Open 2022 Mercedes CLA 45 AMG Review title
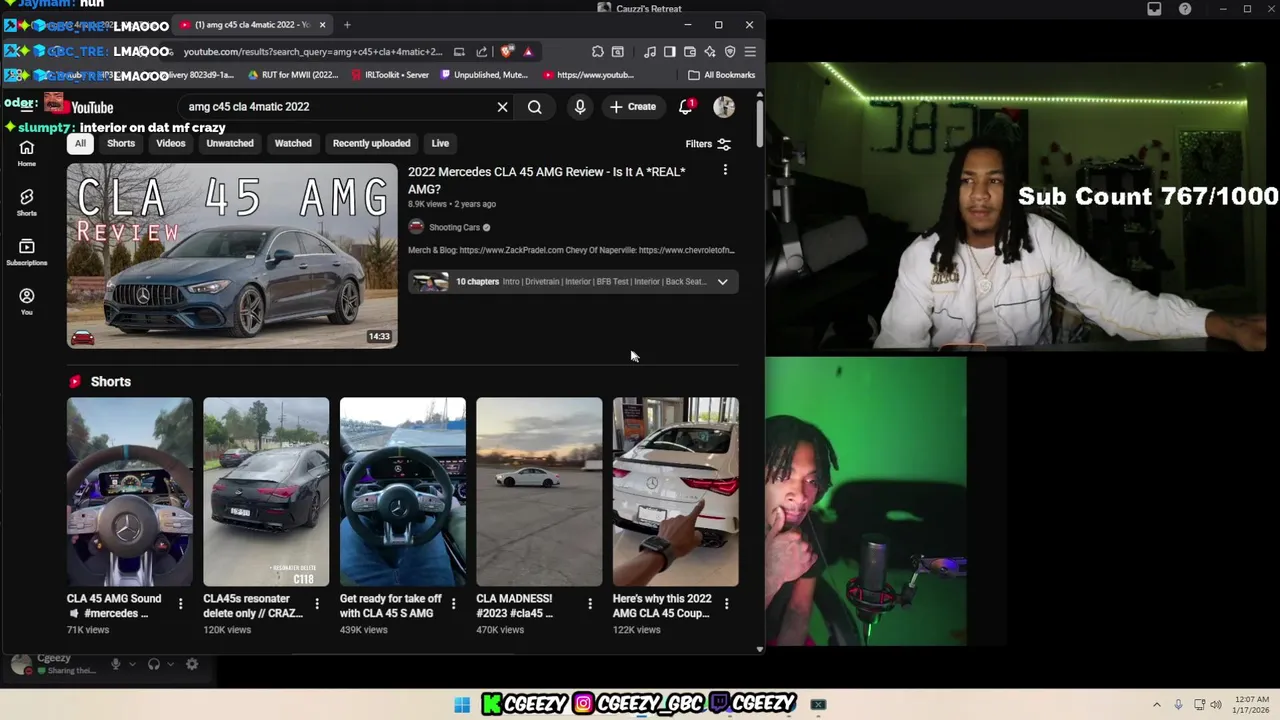The height and width of the screenshot is (720, 1280). pyautogui.click(x=547, y=180)
